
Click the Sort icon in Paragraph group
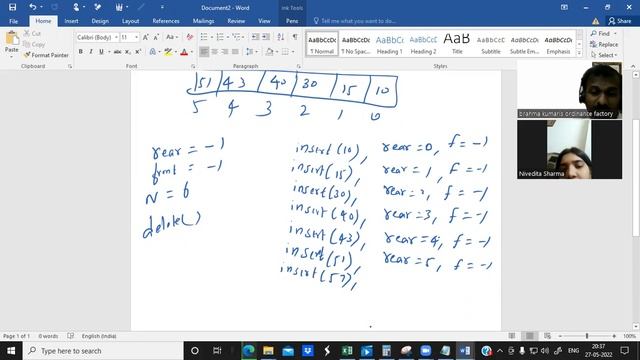(x=280, y=37)
